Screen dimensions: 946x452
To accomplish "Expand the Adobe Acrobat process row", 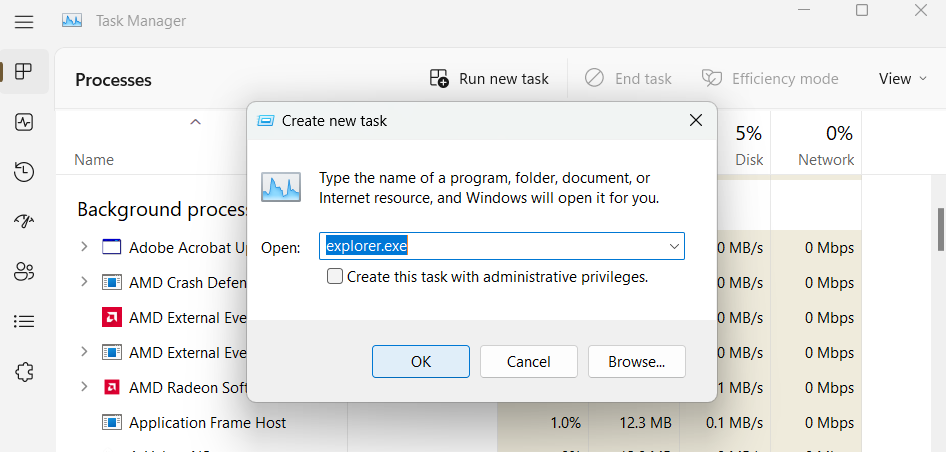I will point(84,247).
